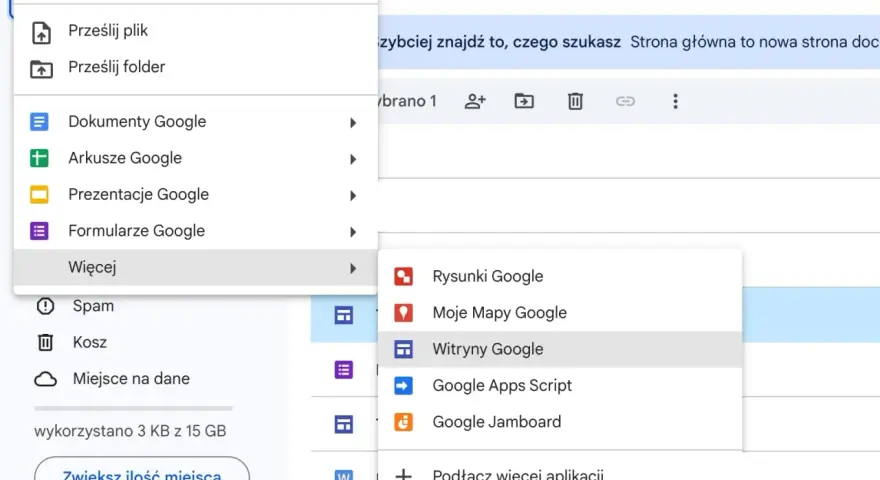This screenshot has height=480, width=880.
Task: Choose Witryny Google from submenu
Action: pos(560,349)
